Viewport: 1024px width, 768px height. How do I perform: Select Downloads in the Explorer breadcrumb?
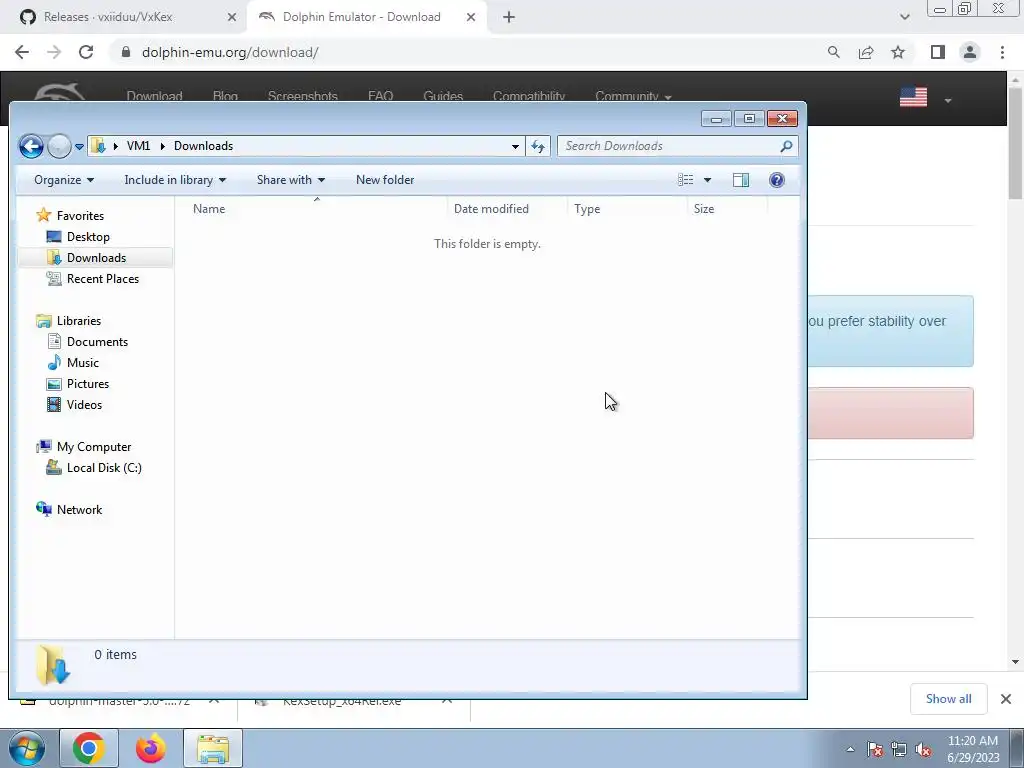tap(203, 146)
